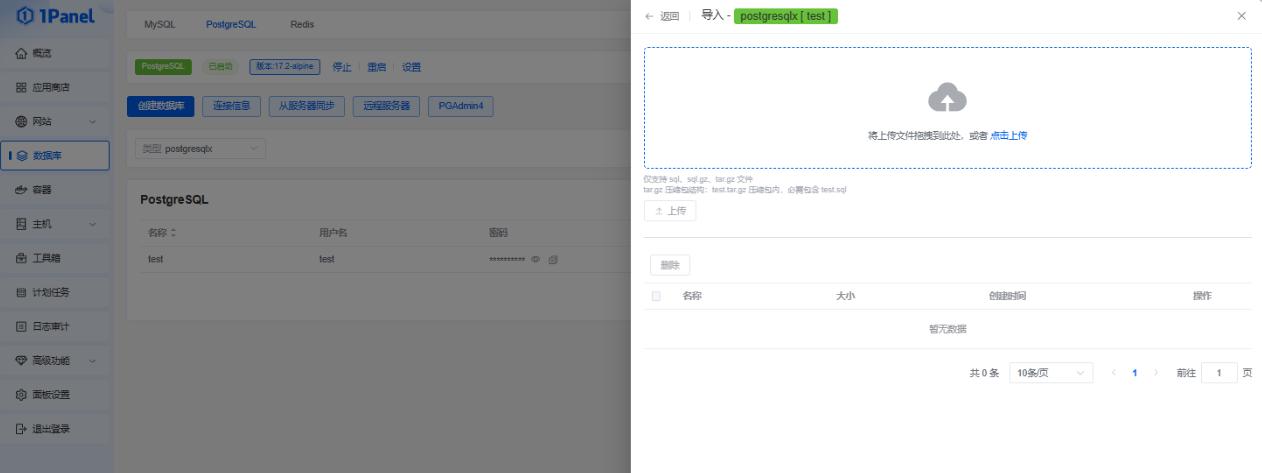Expand the 主机 submenu chevron
The width and height of the screenshot is (1262, 473).
(x=93, y=223)
